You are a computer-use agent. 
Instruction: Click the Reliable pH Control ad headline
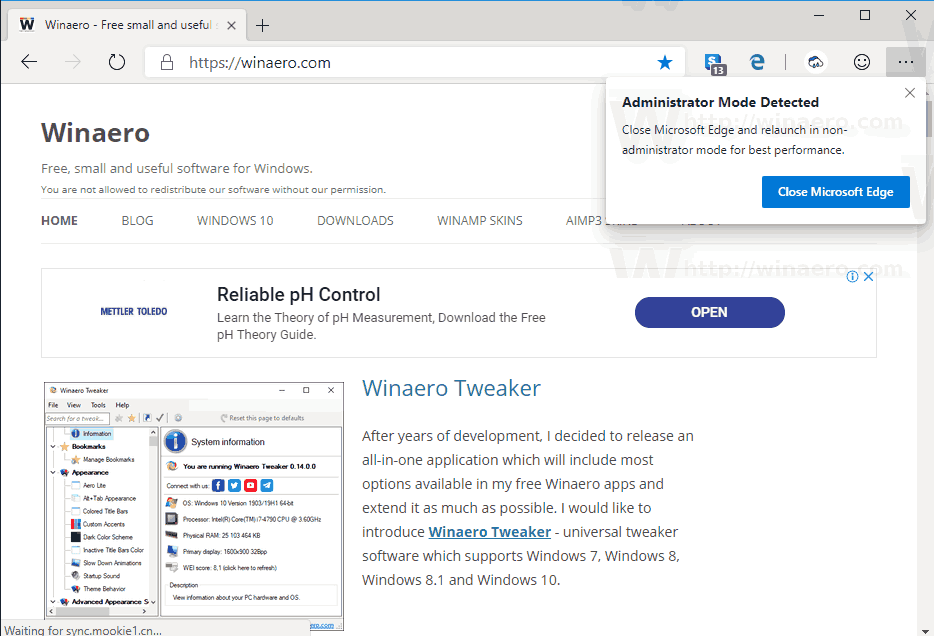pos(298,295)
